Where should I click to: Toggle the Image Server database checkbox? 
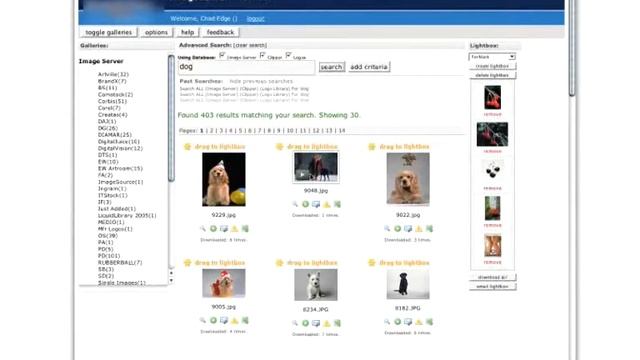click(222, 55)
